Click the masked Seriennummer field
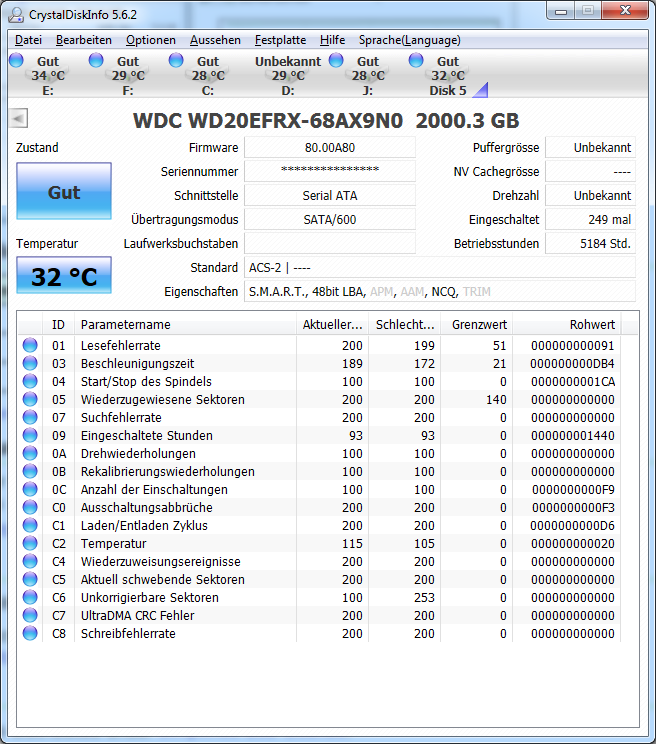 (330, 171)
